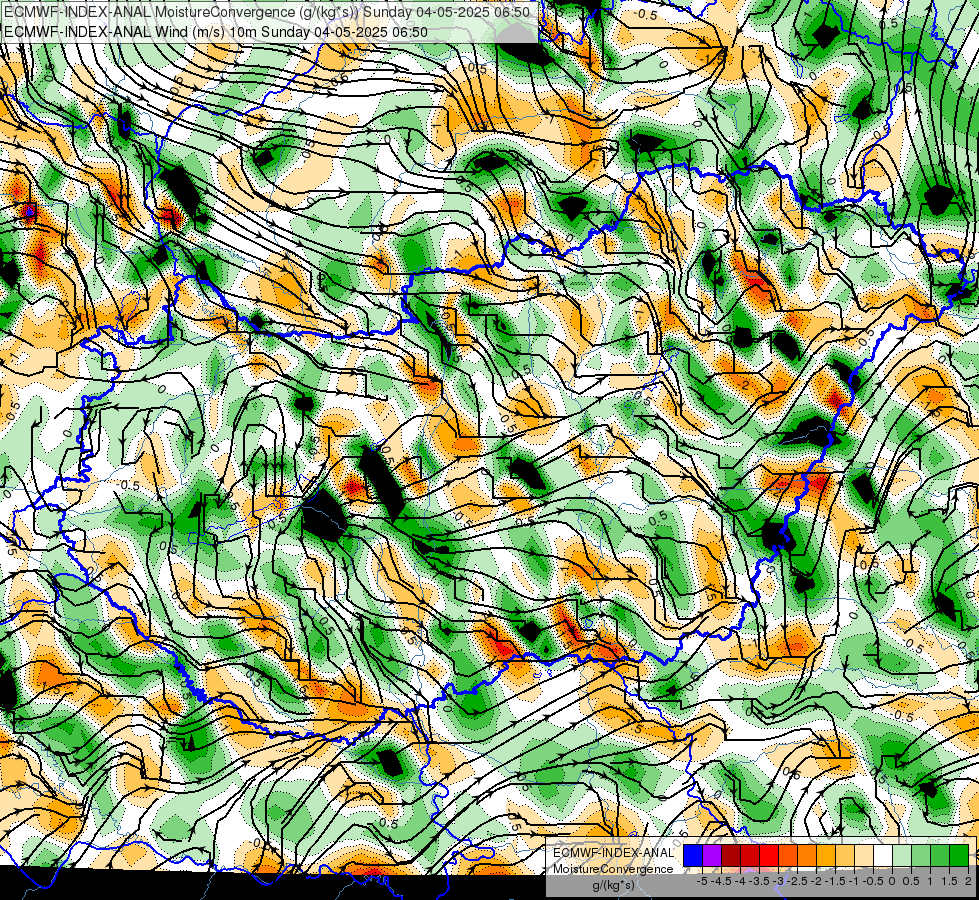The width and height of the screenshot is (979, 900).
Task: Click the purple legend swatch
Action: [712, 855]
